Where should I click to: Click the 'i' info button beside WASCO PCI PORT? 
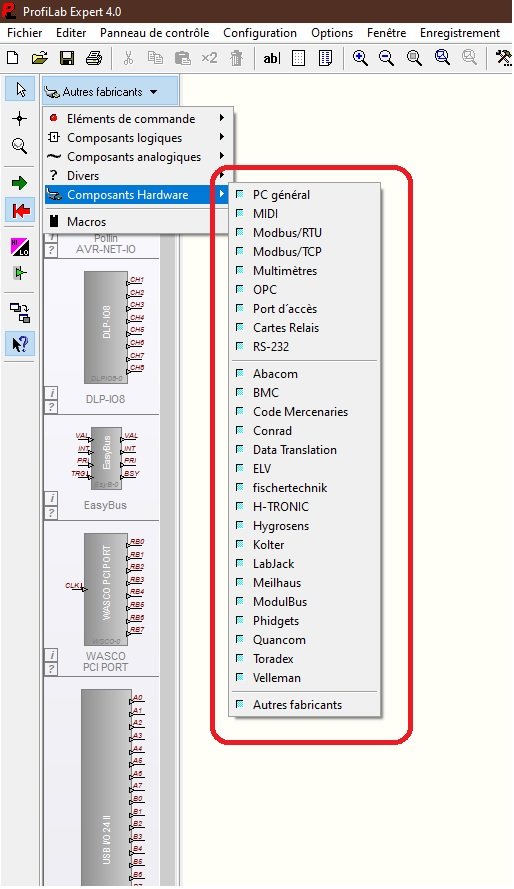[52, 655]
